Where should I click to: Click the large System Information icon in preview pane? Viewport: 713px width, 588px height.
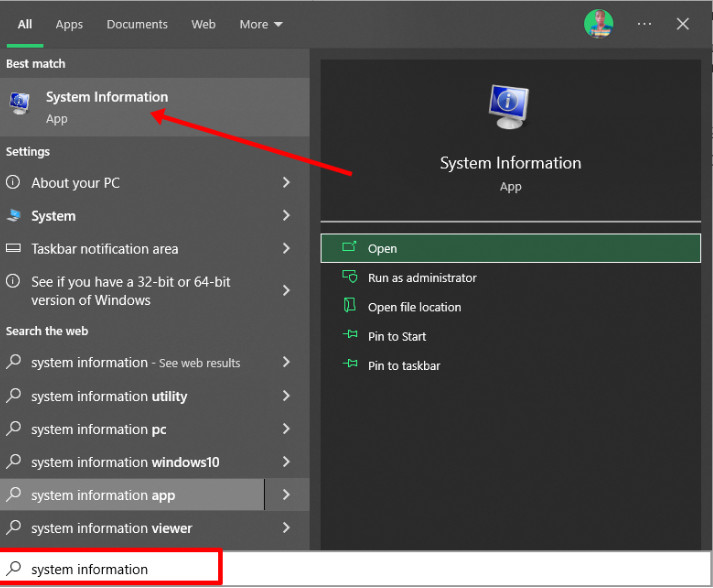point(508,106)
